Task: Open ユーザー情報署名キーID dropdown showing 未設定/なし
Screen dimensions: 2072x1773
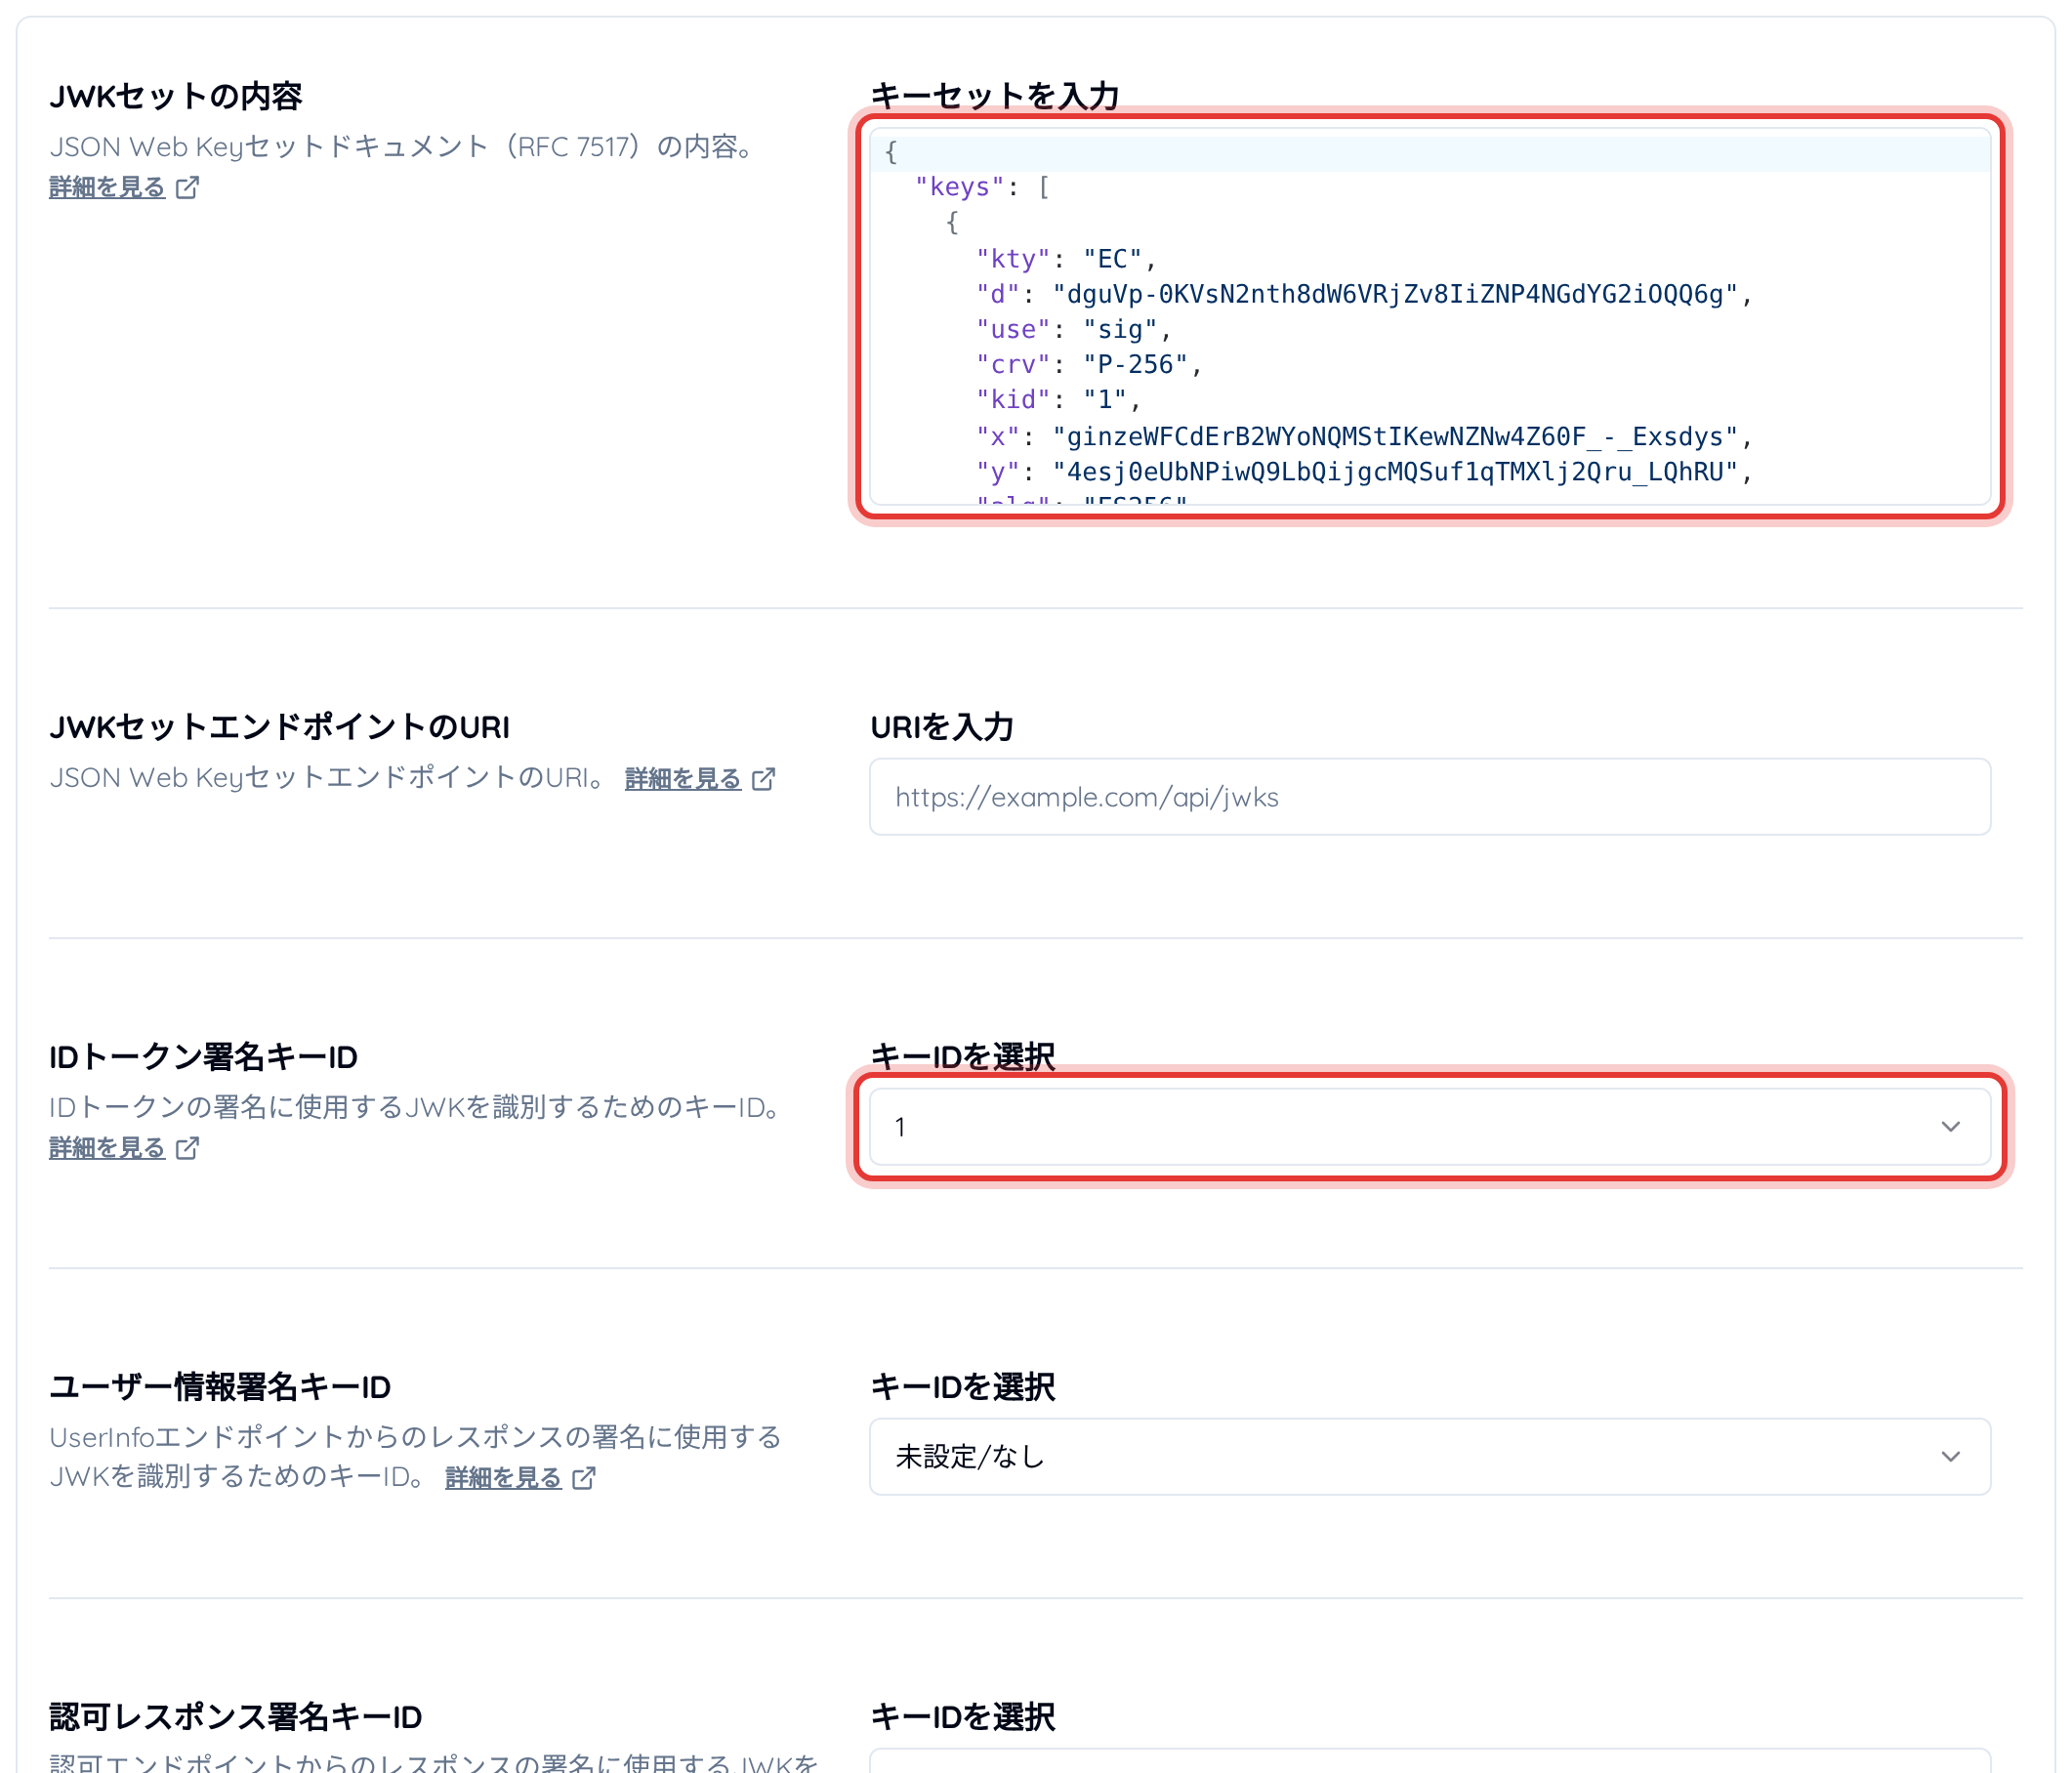Action: click(1430, 1457)
